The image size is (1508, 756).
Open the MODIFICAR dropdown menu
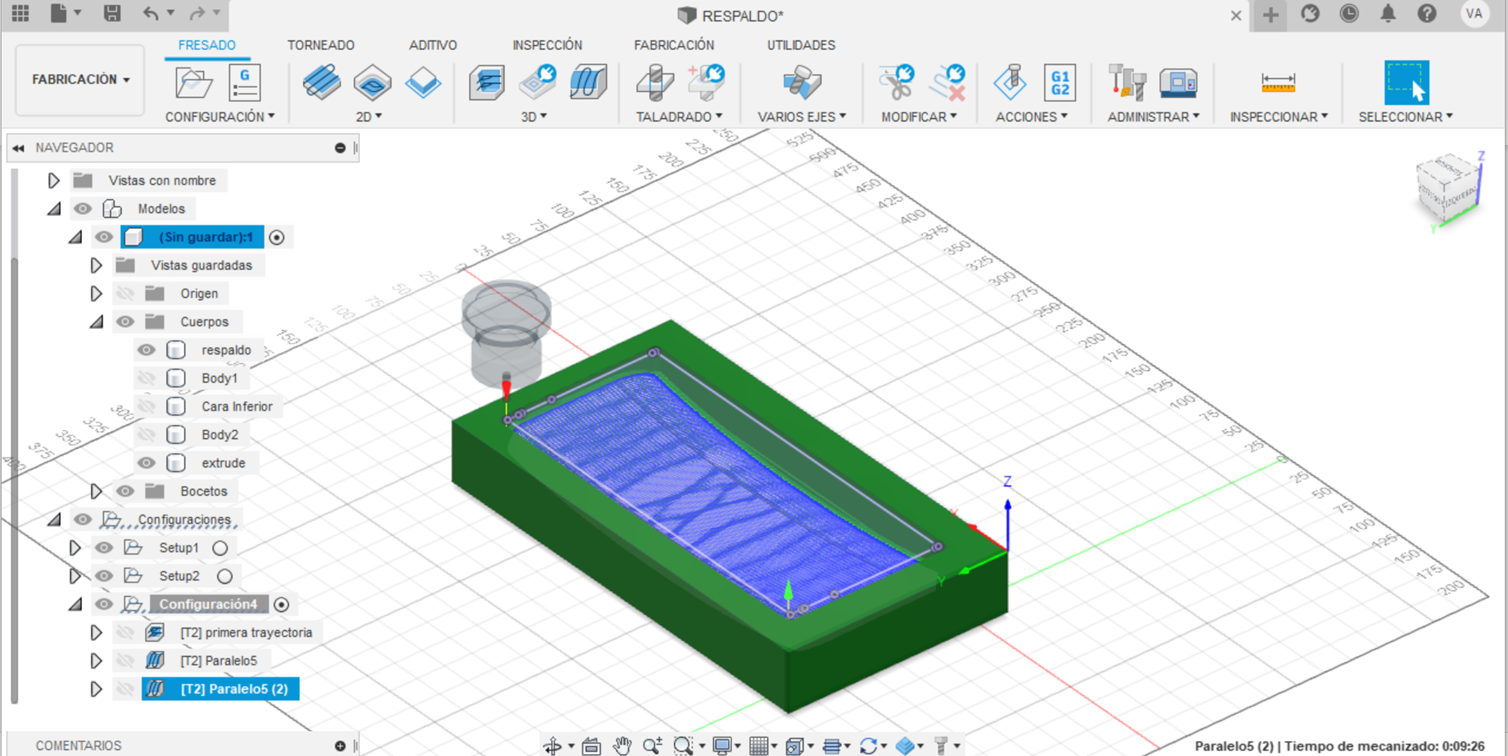919,117
